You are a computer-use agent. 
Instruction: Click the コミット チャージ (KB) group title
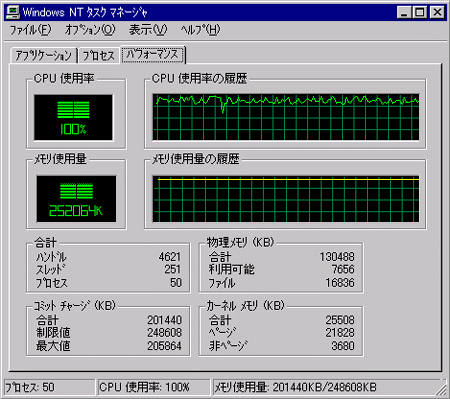(74, 305)
